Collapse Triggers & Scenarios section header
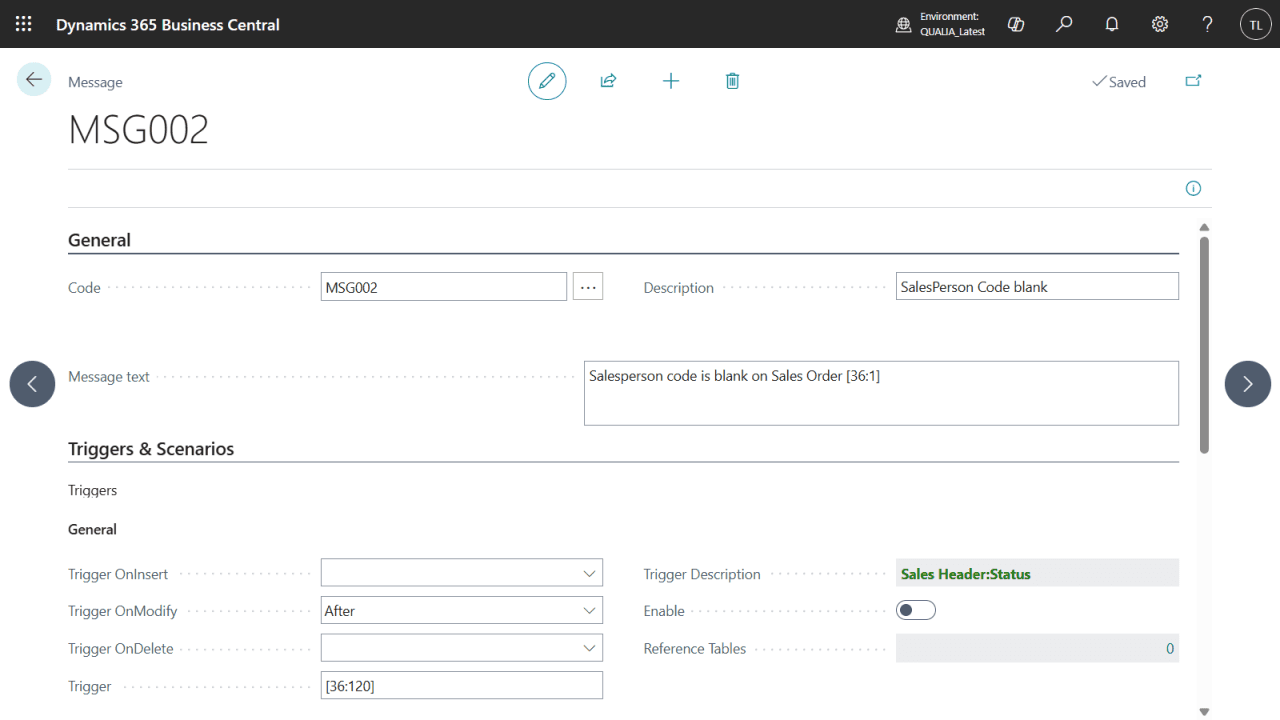Screen dimensions: 1280x720 click(x=151, y=449)
